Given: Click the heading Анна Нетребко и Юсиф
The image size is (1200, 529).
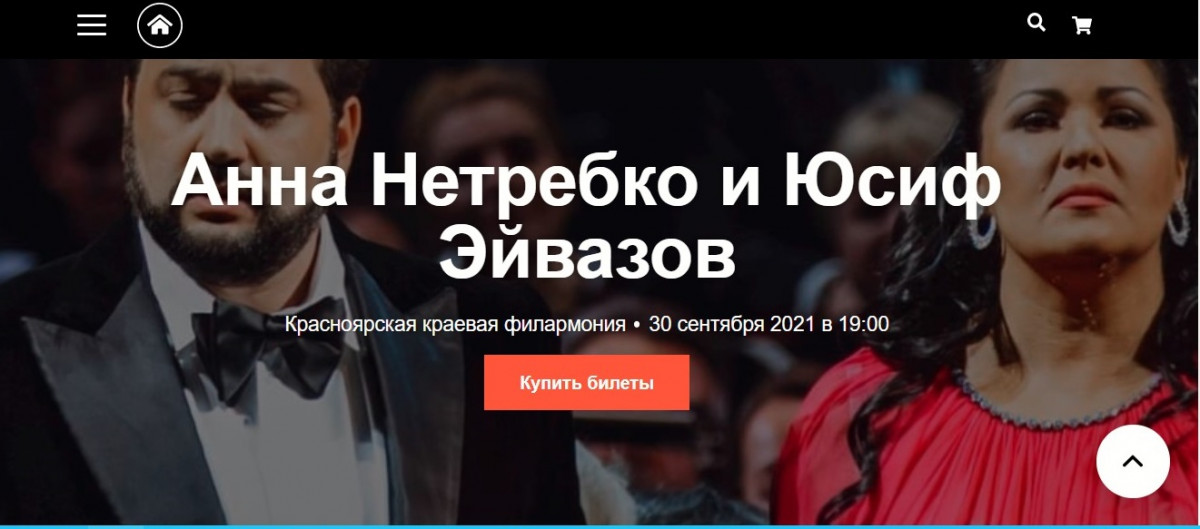Looking at the screenshot, I should point(586,181).
